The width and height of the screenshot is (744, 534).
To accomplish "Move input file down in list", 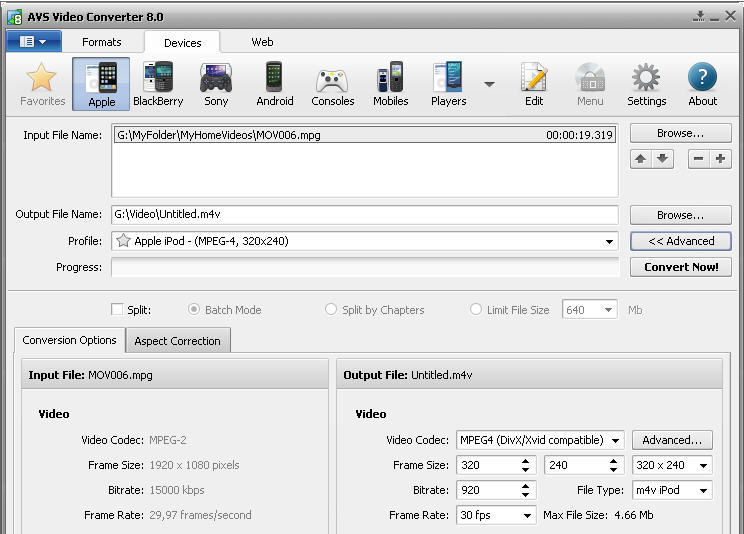I will pyautogui.click(x=662, y=159).
